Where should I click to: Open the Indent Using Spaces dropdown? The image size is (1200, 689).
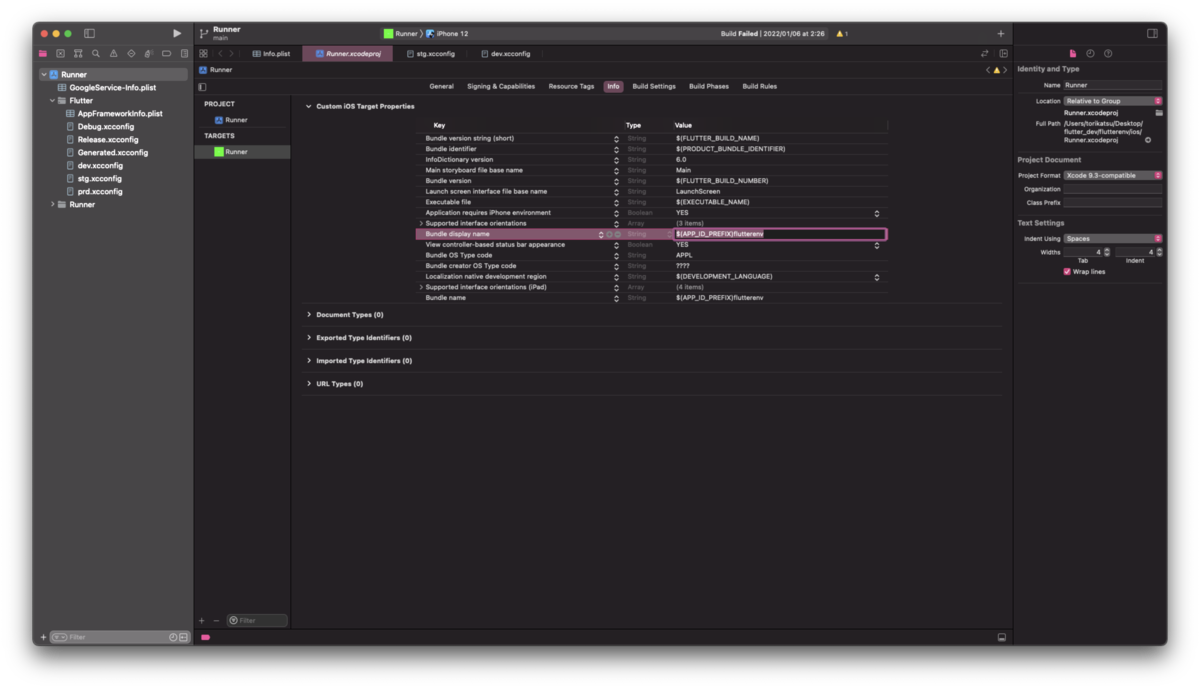click(x=1113, y=239)
